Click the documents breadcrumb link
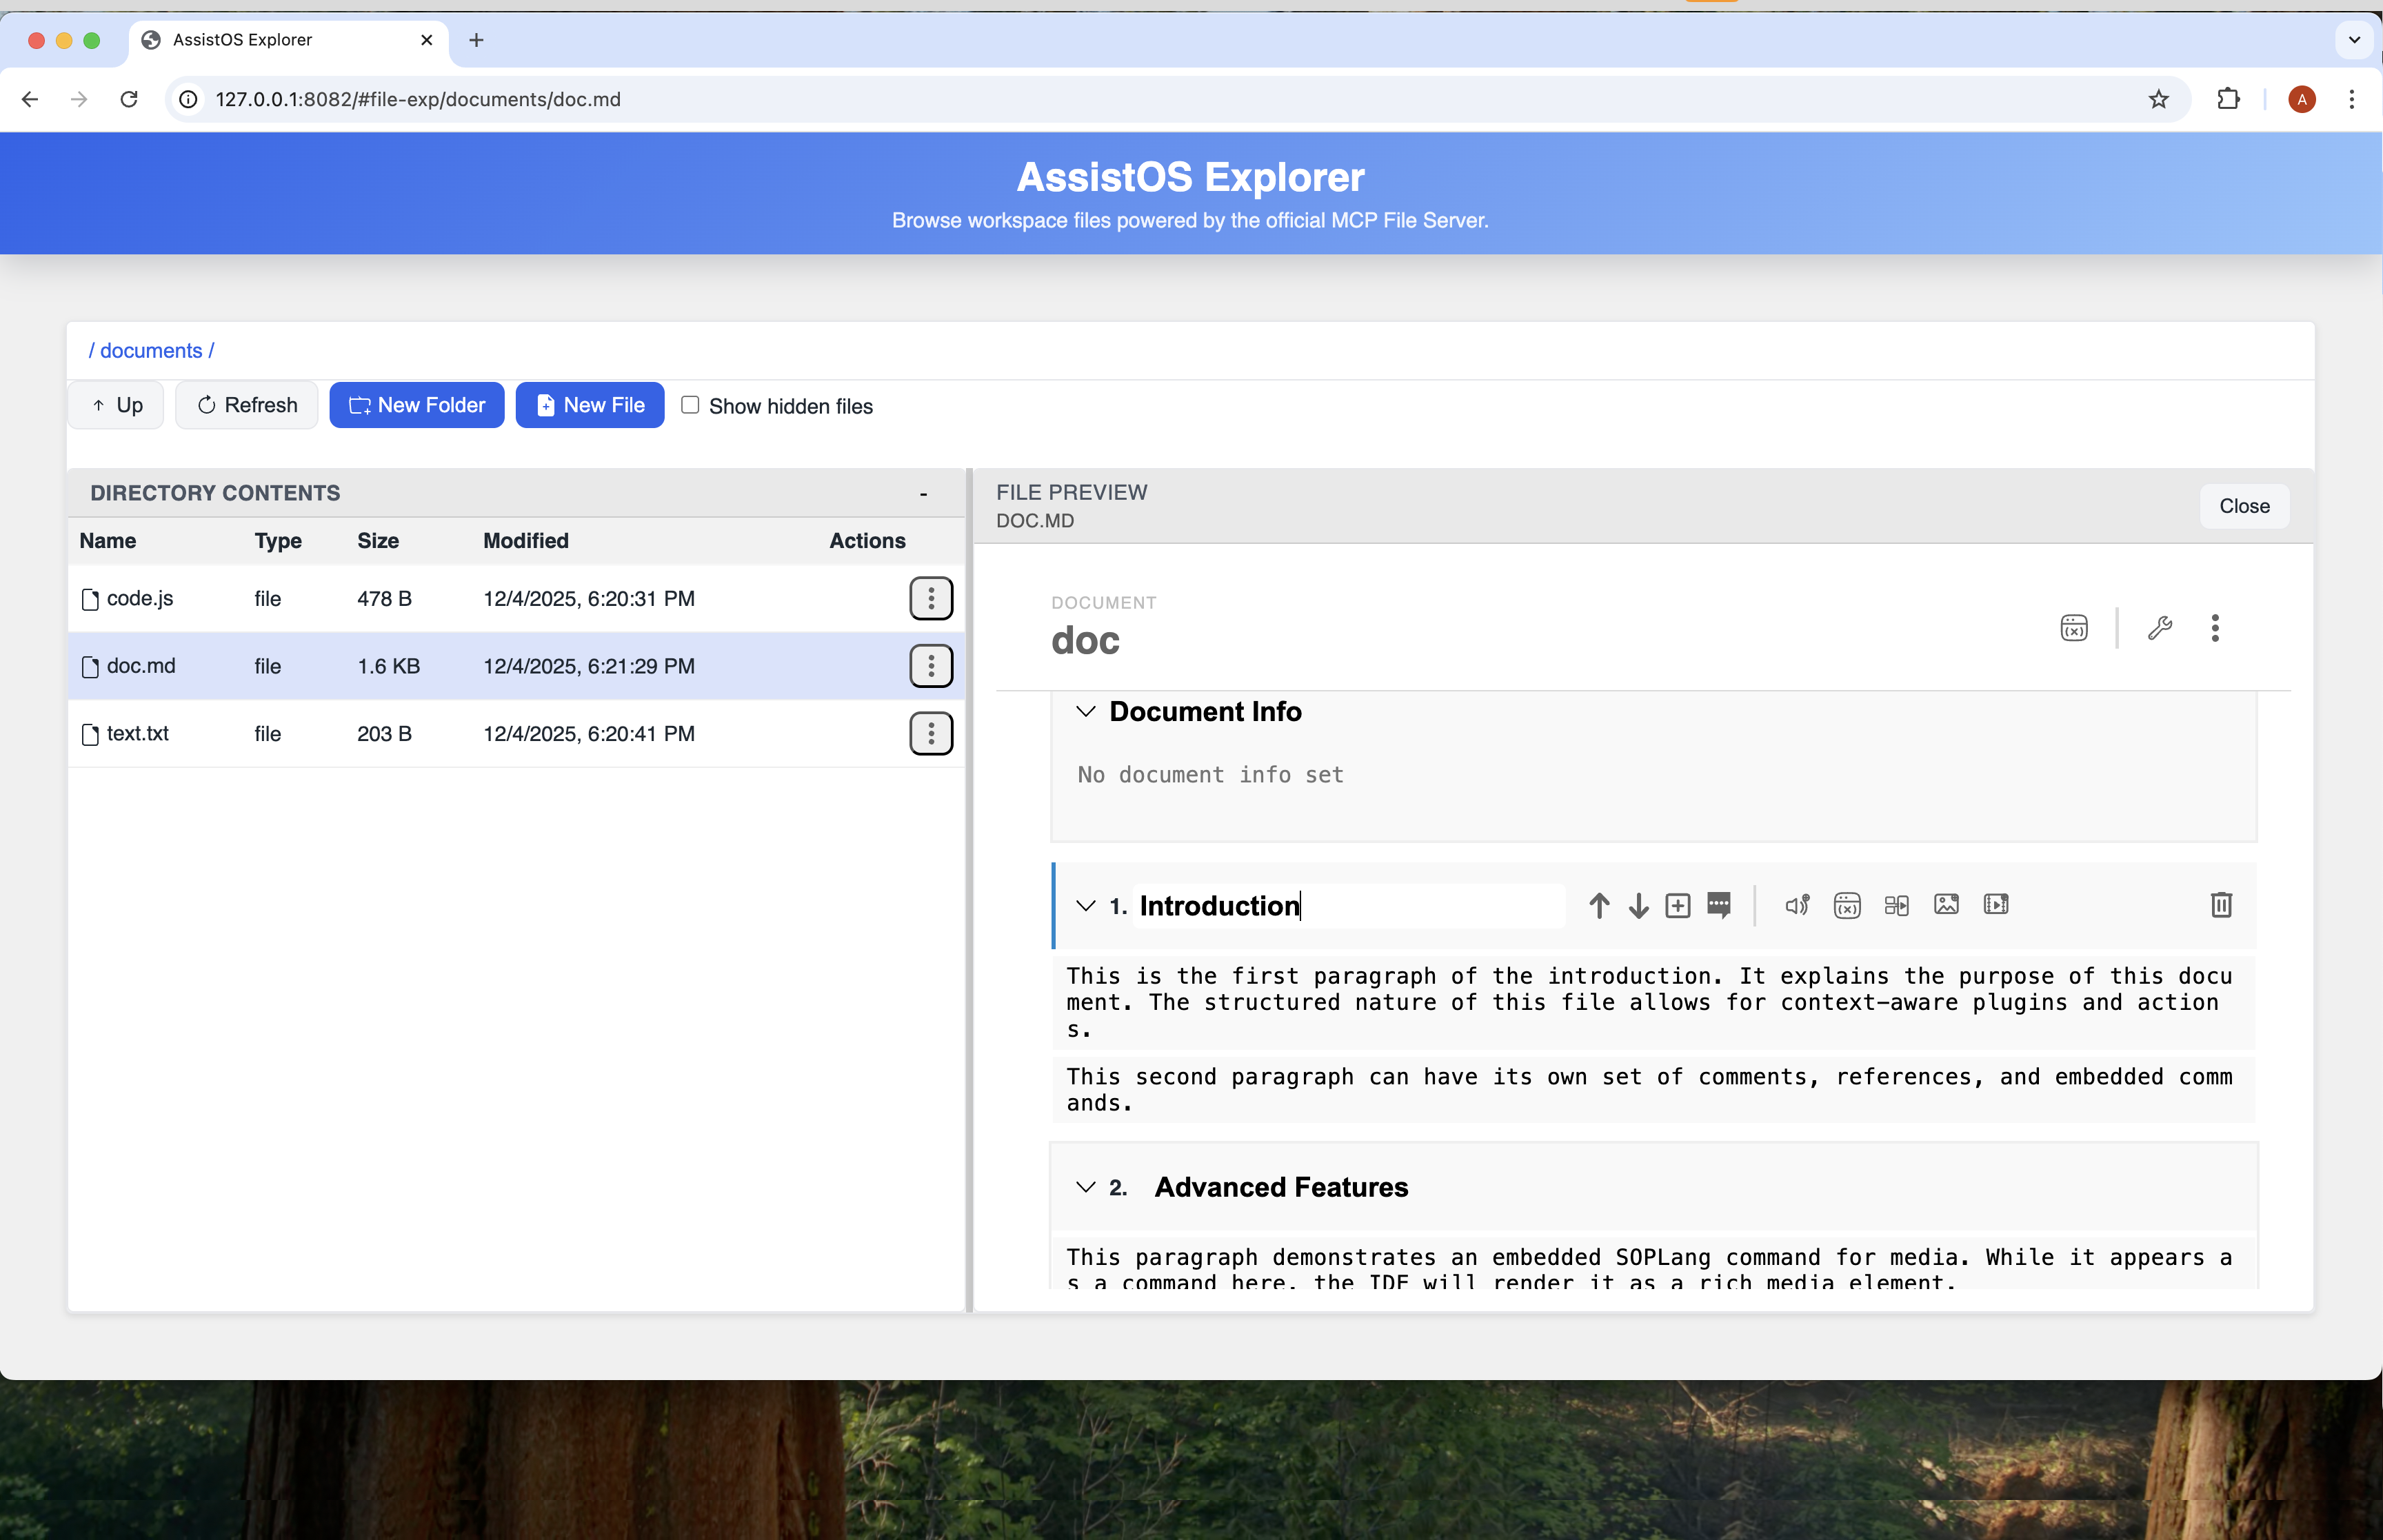 151,351
